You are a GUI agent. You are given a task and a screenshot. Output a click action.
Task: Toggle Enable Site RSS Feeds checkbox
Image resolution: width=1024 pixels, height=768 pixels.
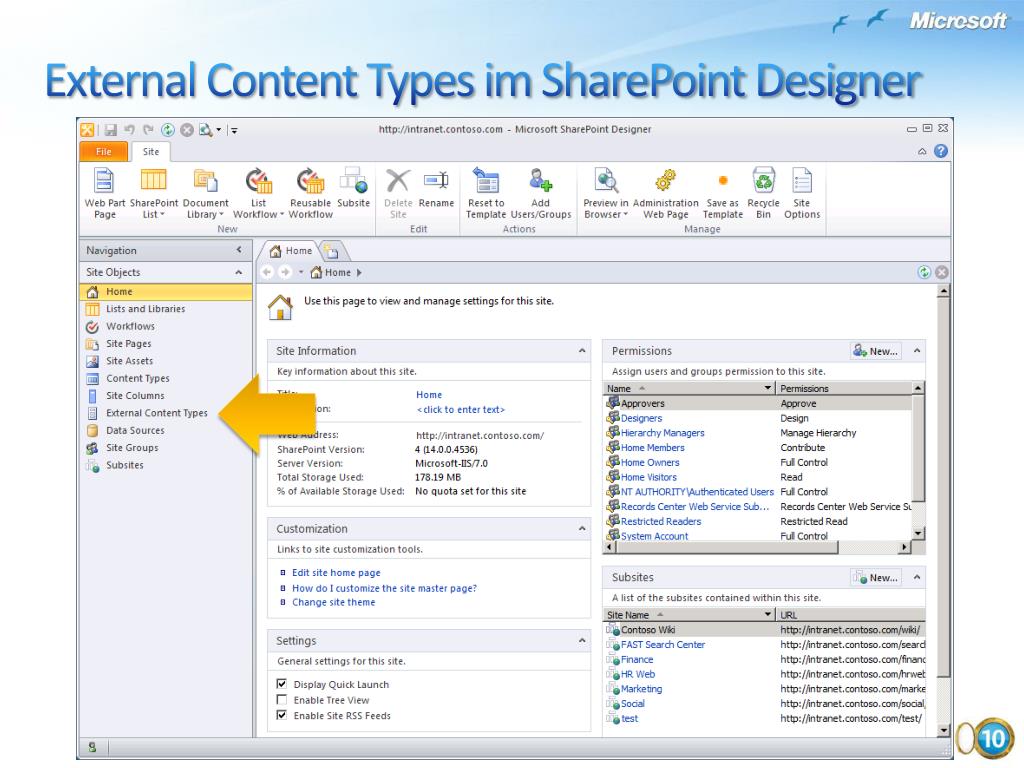coord(281,715)
